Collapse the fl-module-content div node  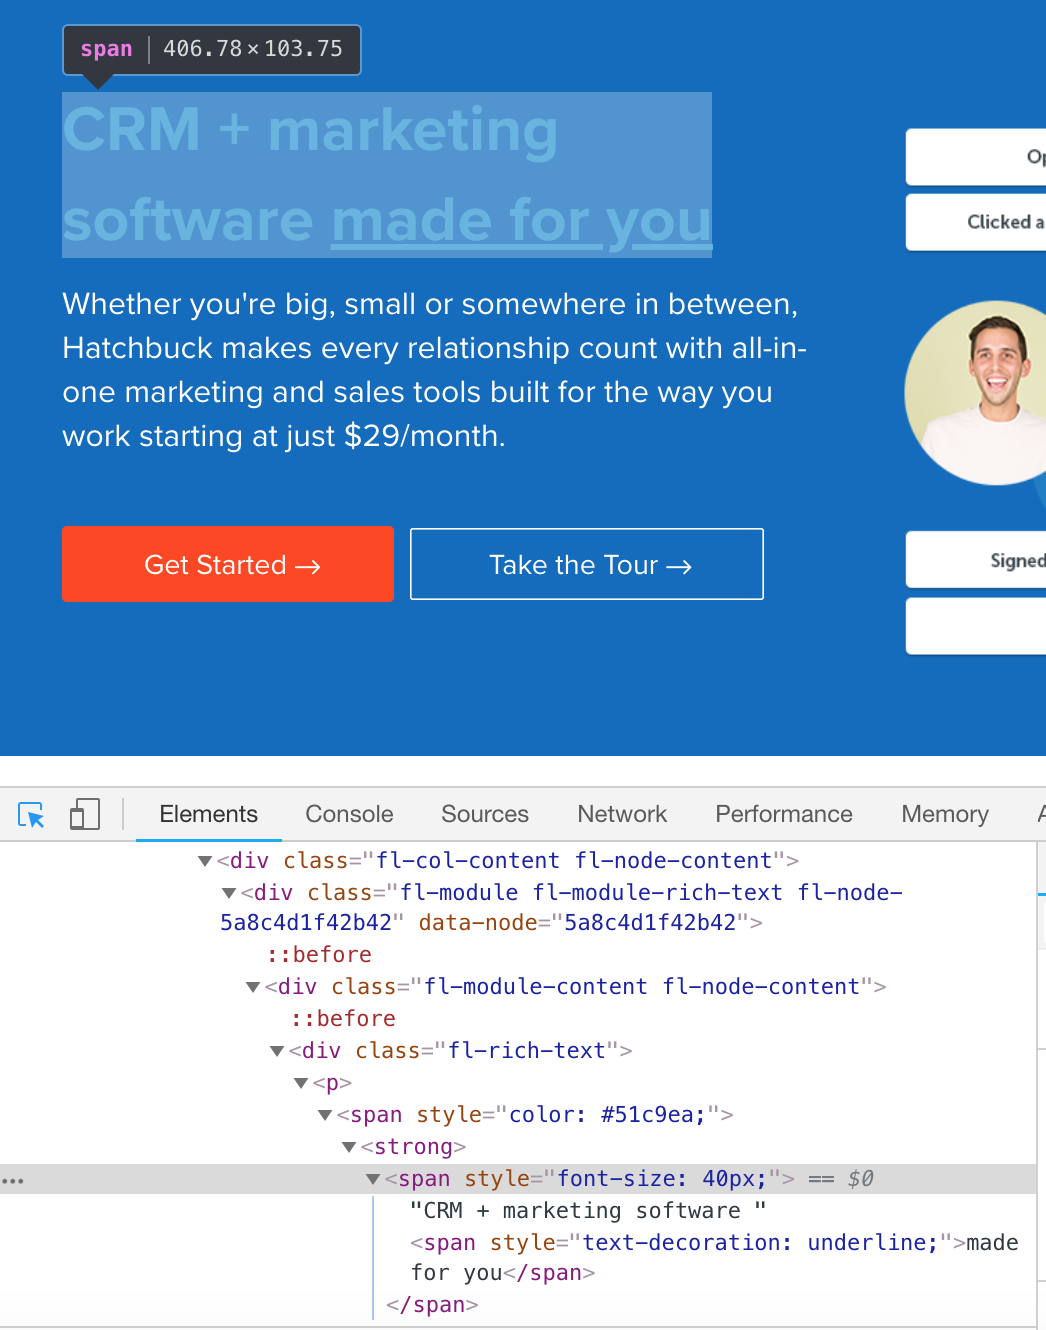tap(253, 987)
